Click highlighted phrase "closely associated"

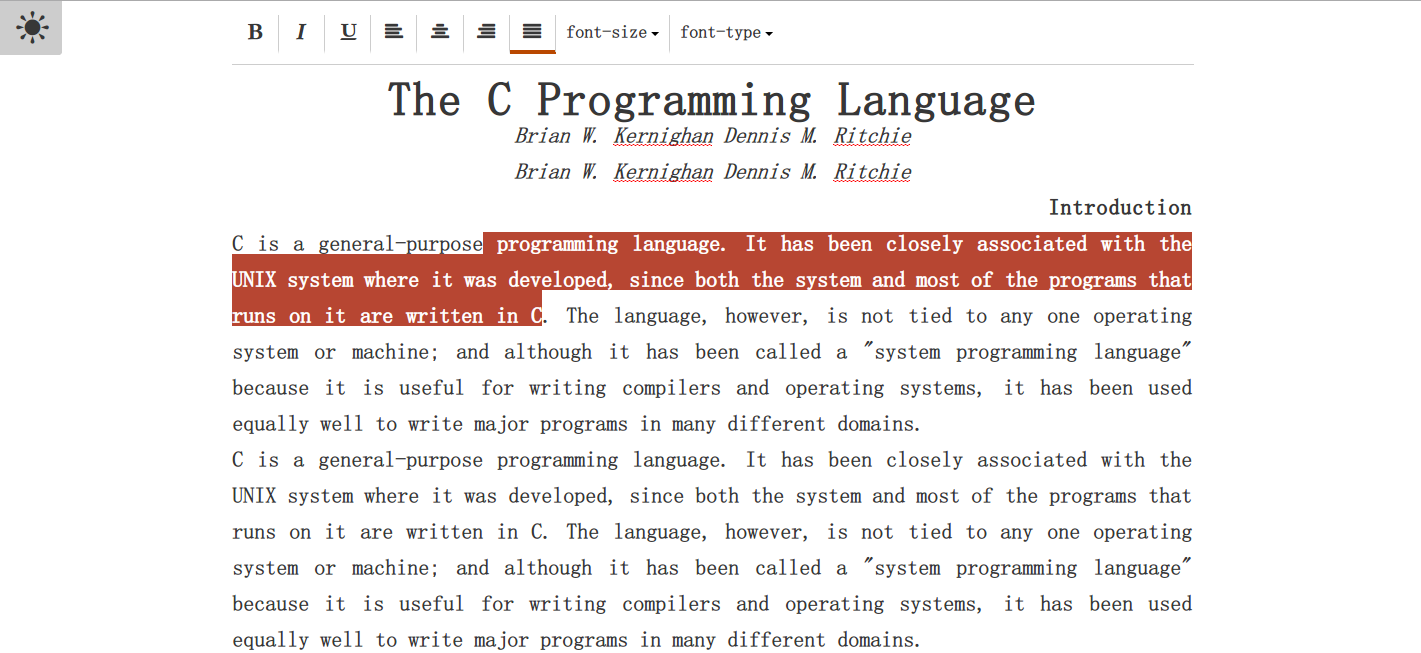pyautogui.click(x=973, y=244)
